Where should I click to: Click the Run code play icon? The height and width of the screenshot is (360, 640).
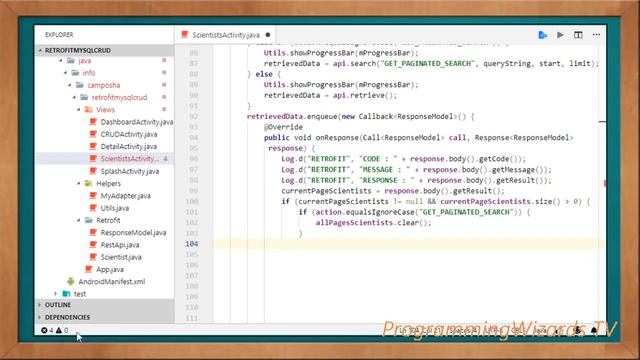point(560,35)
